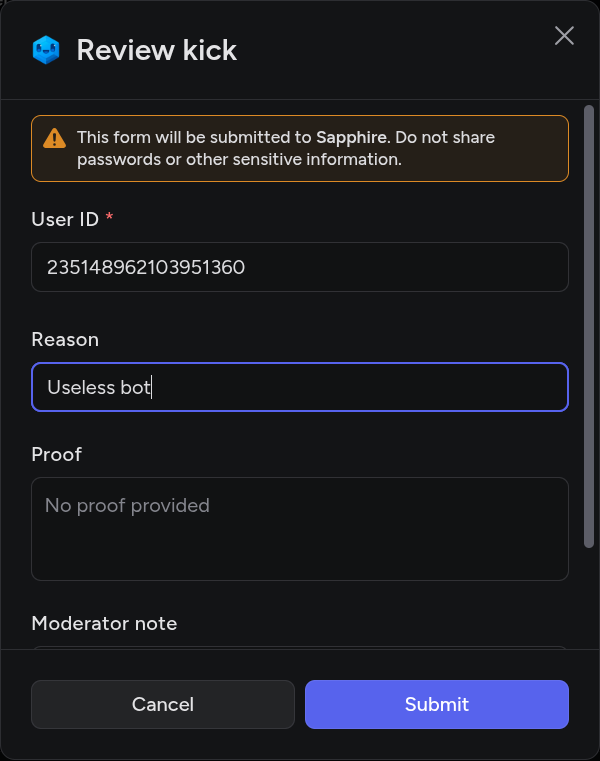Click the 'Moderator note' label
The height and width of the screenshot is (761, 600).
coord(104,623)
